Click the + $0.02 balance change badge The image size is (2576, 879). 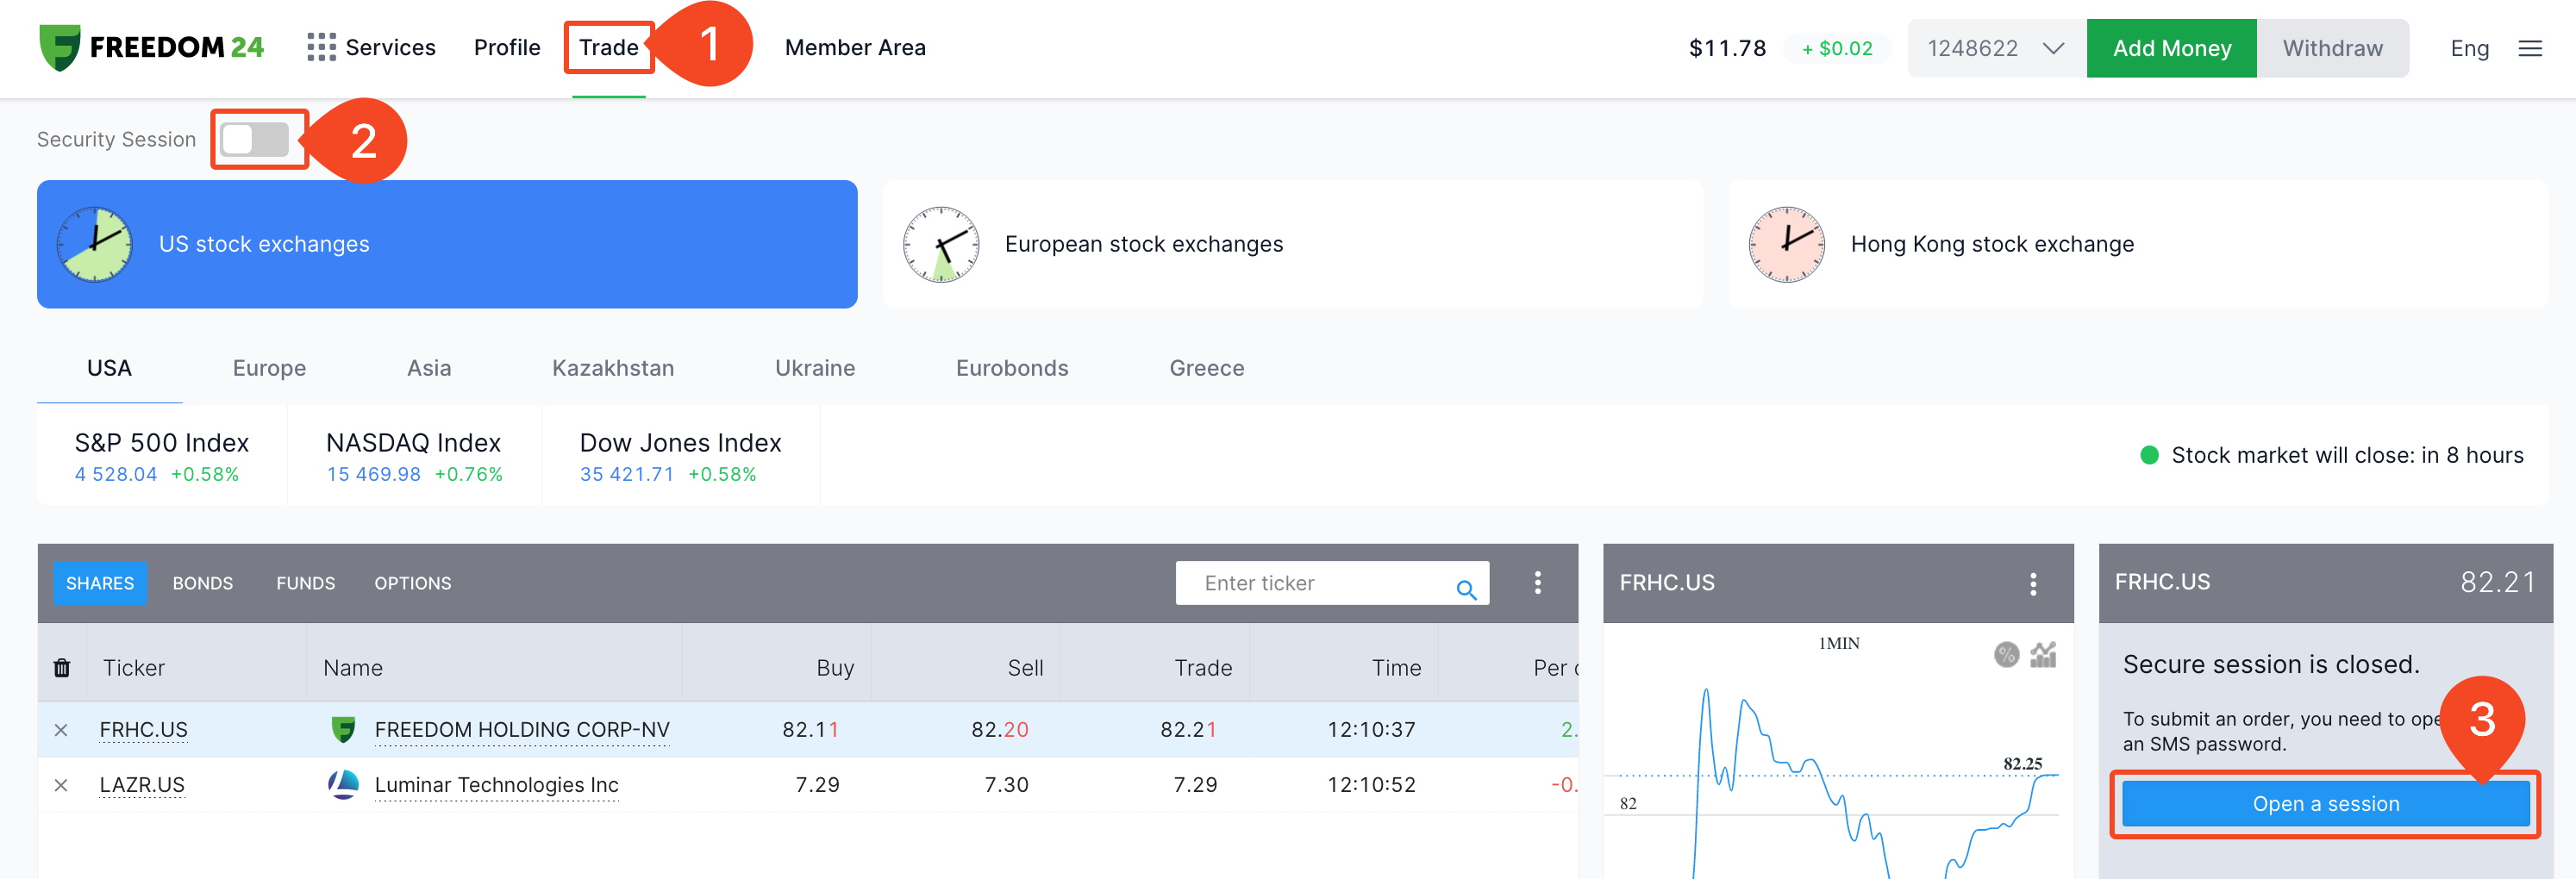point(1837,48)
